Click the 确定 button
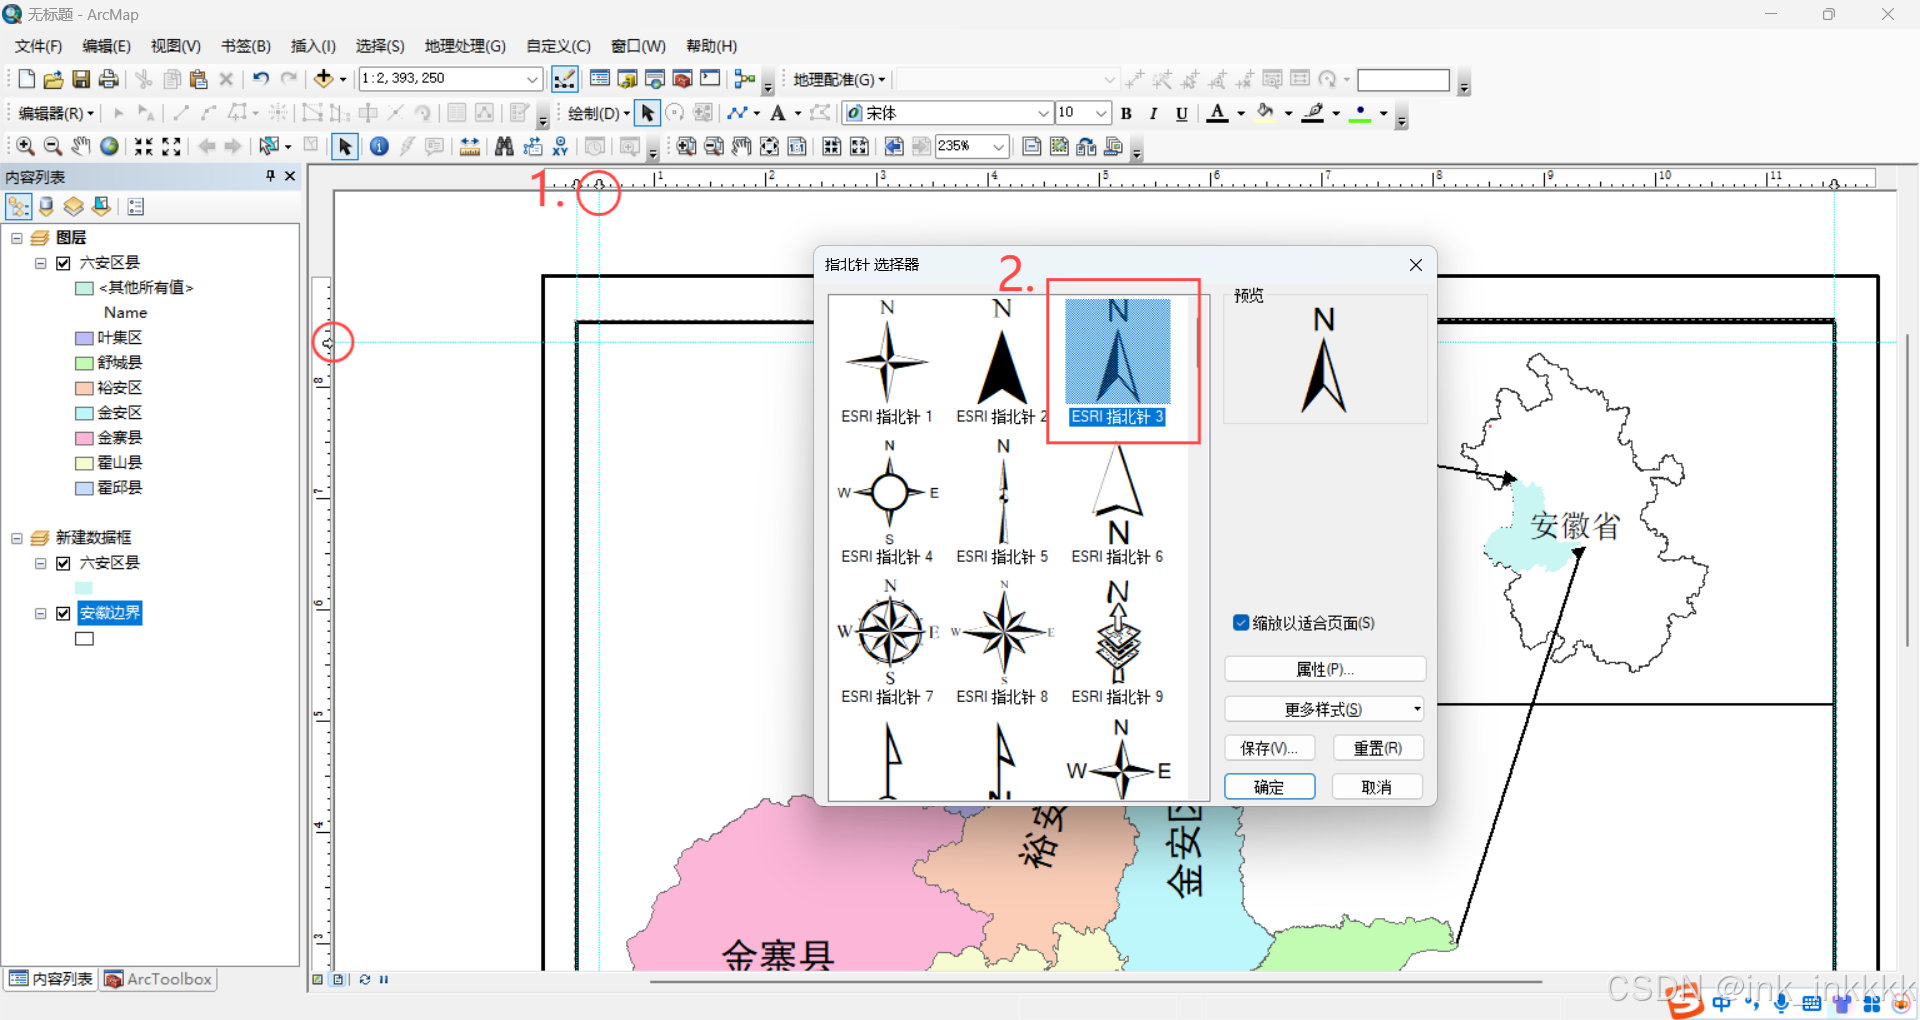The height and width of the screenshot is (1020, 1920). pos(1269,787)
